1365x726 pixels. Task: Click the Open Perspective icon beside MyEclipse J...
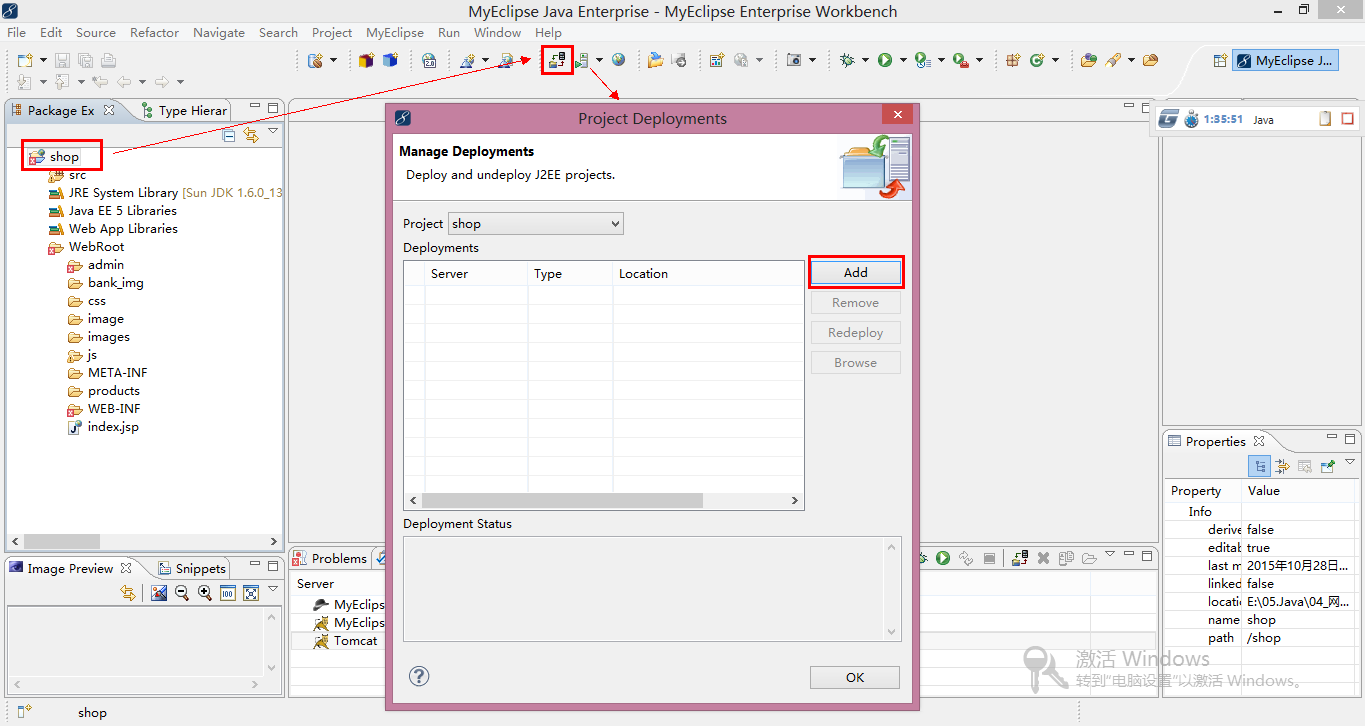1219,60
